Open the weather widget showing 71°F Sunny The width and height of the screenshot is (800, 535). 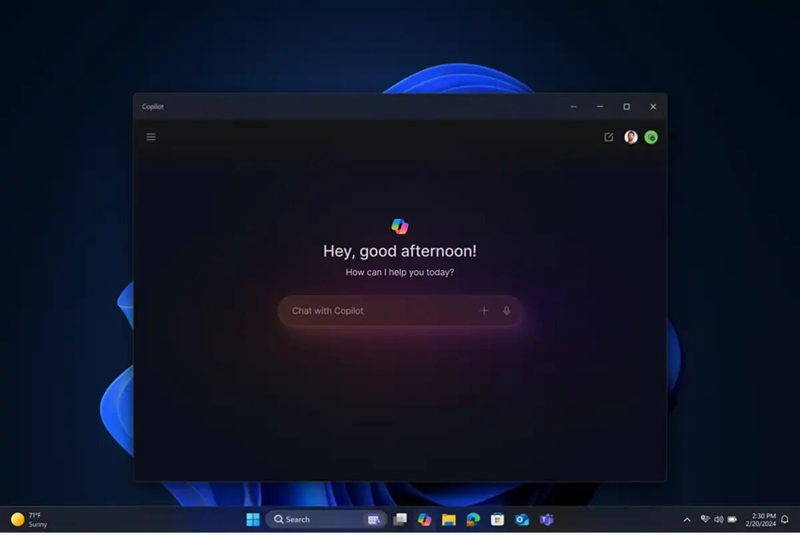point(30,520)
